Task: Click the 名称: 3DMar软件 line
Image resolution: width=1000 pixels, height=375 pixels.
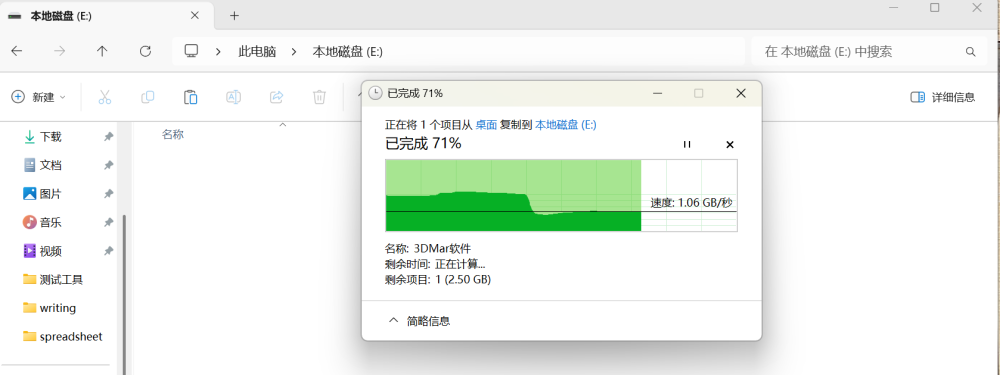Action: click(428, 248)
